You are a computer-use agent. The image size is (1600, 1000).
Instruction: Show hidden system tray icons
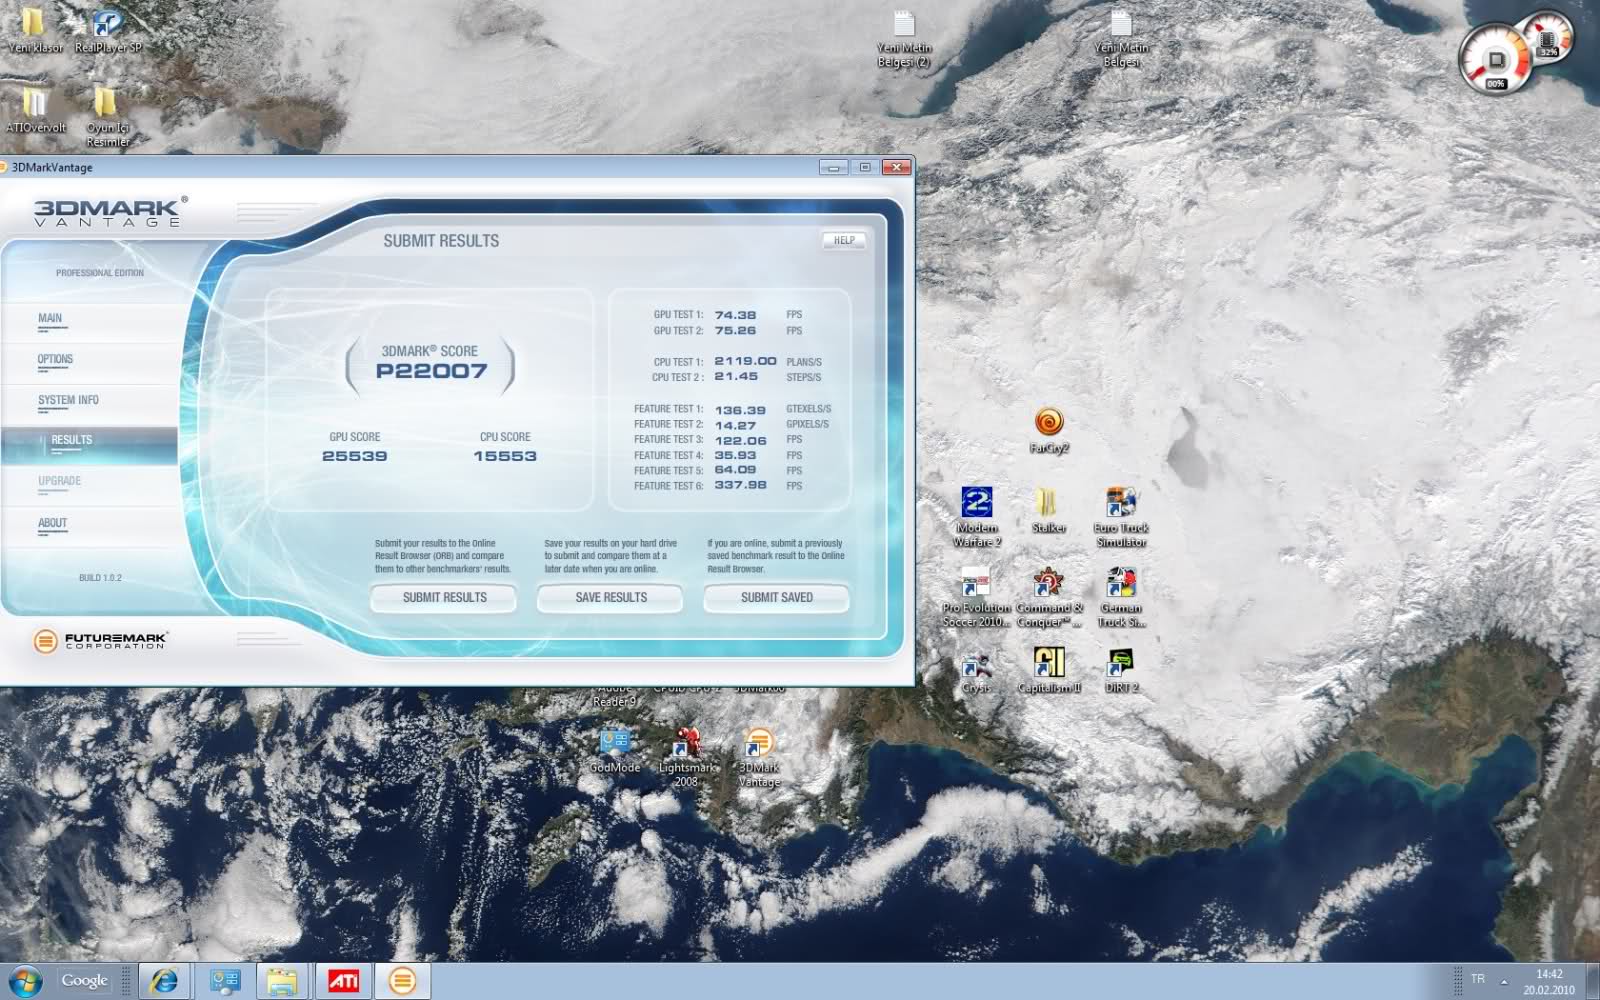tap(1504, 982)
